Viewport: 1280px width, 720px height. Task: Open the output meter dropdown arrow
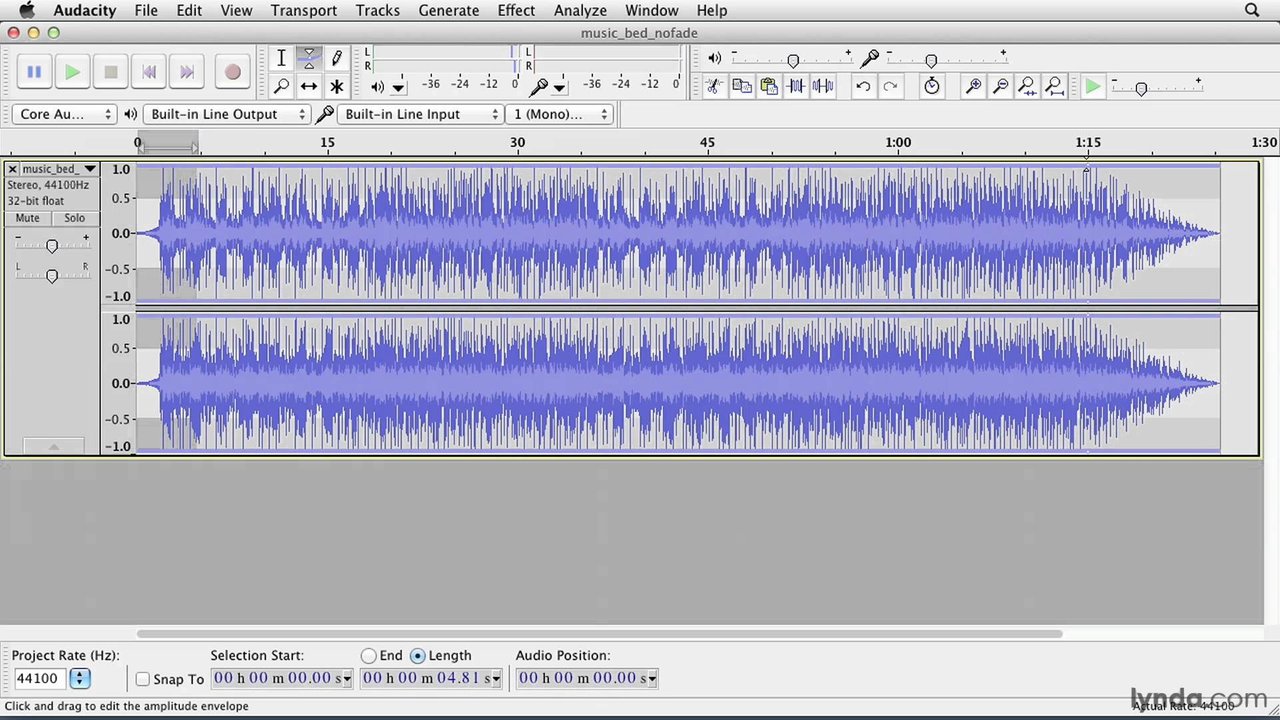coord(398,87)
